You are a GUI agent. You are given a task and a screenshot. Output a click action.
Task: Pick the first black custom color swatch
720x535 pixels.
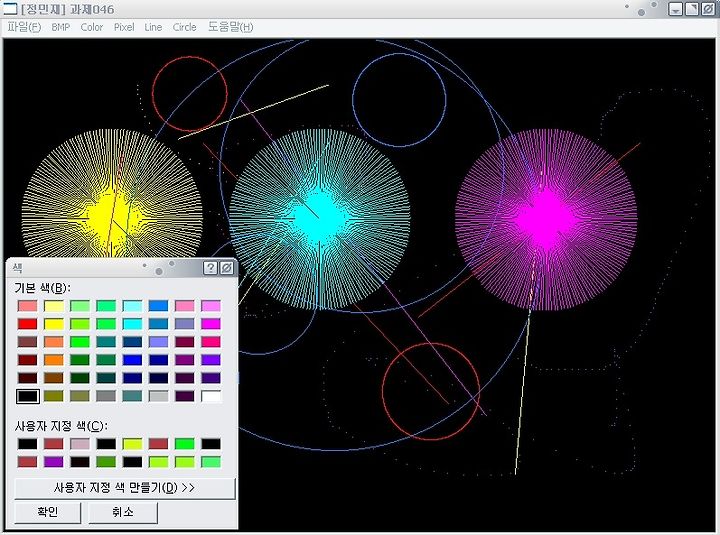(x=28, y=444)
